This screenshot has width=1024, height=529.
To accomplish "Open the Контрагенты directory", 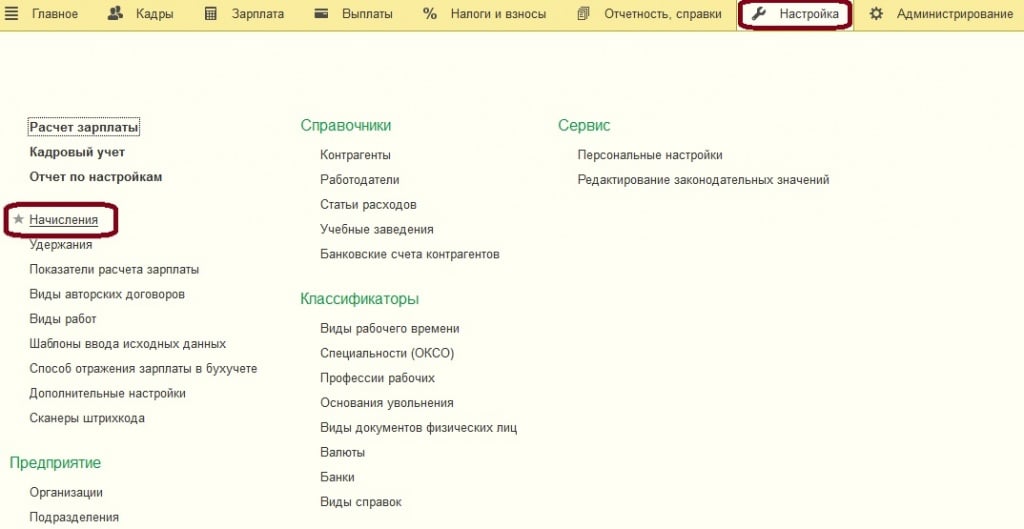I will pos(355,155).
